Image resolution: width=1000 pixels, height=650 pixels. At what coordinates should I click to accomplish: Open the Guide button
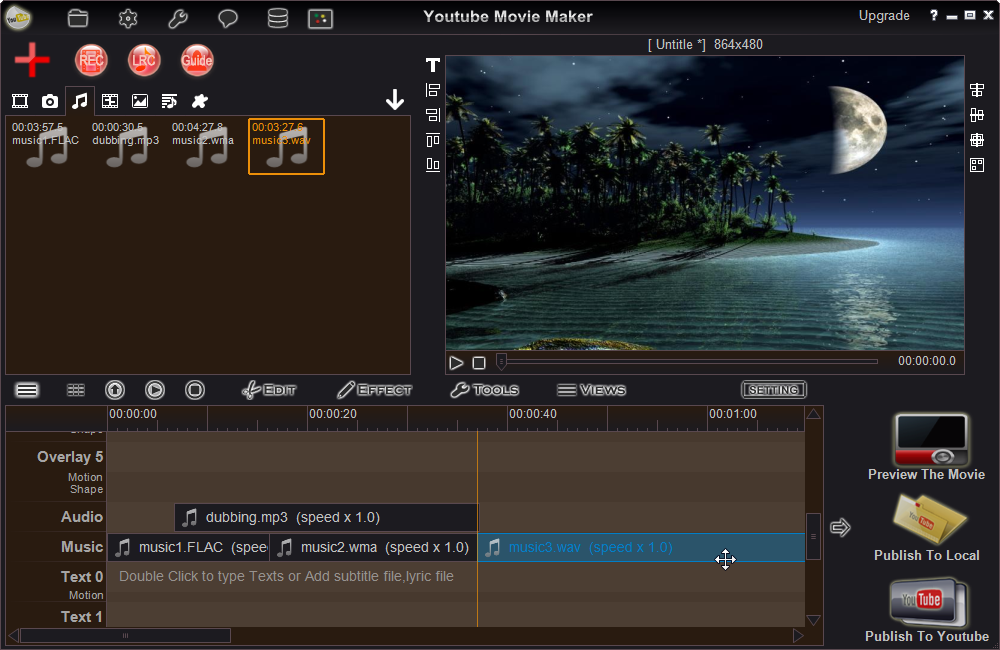[197, 61]
